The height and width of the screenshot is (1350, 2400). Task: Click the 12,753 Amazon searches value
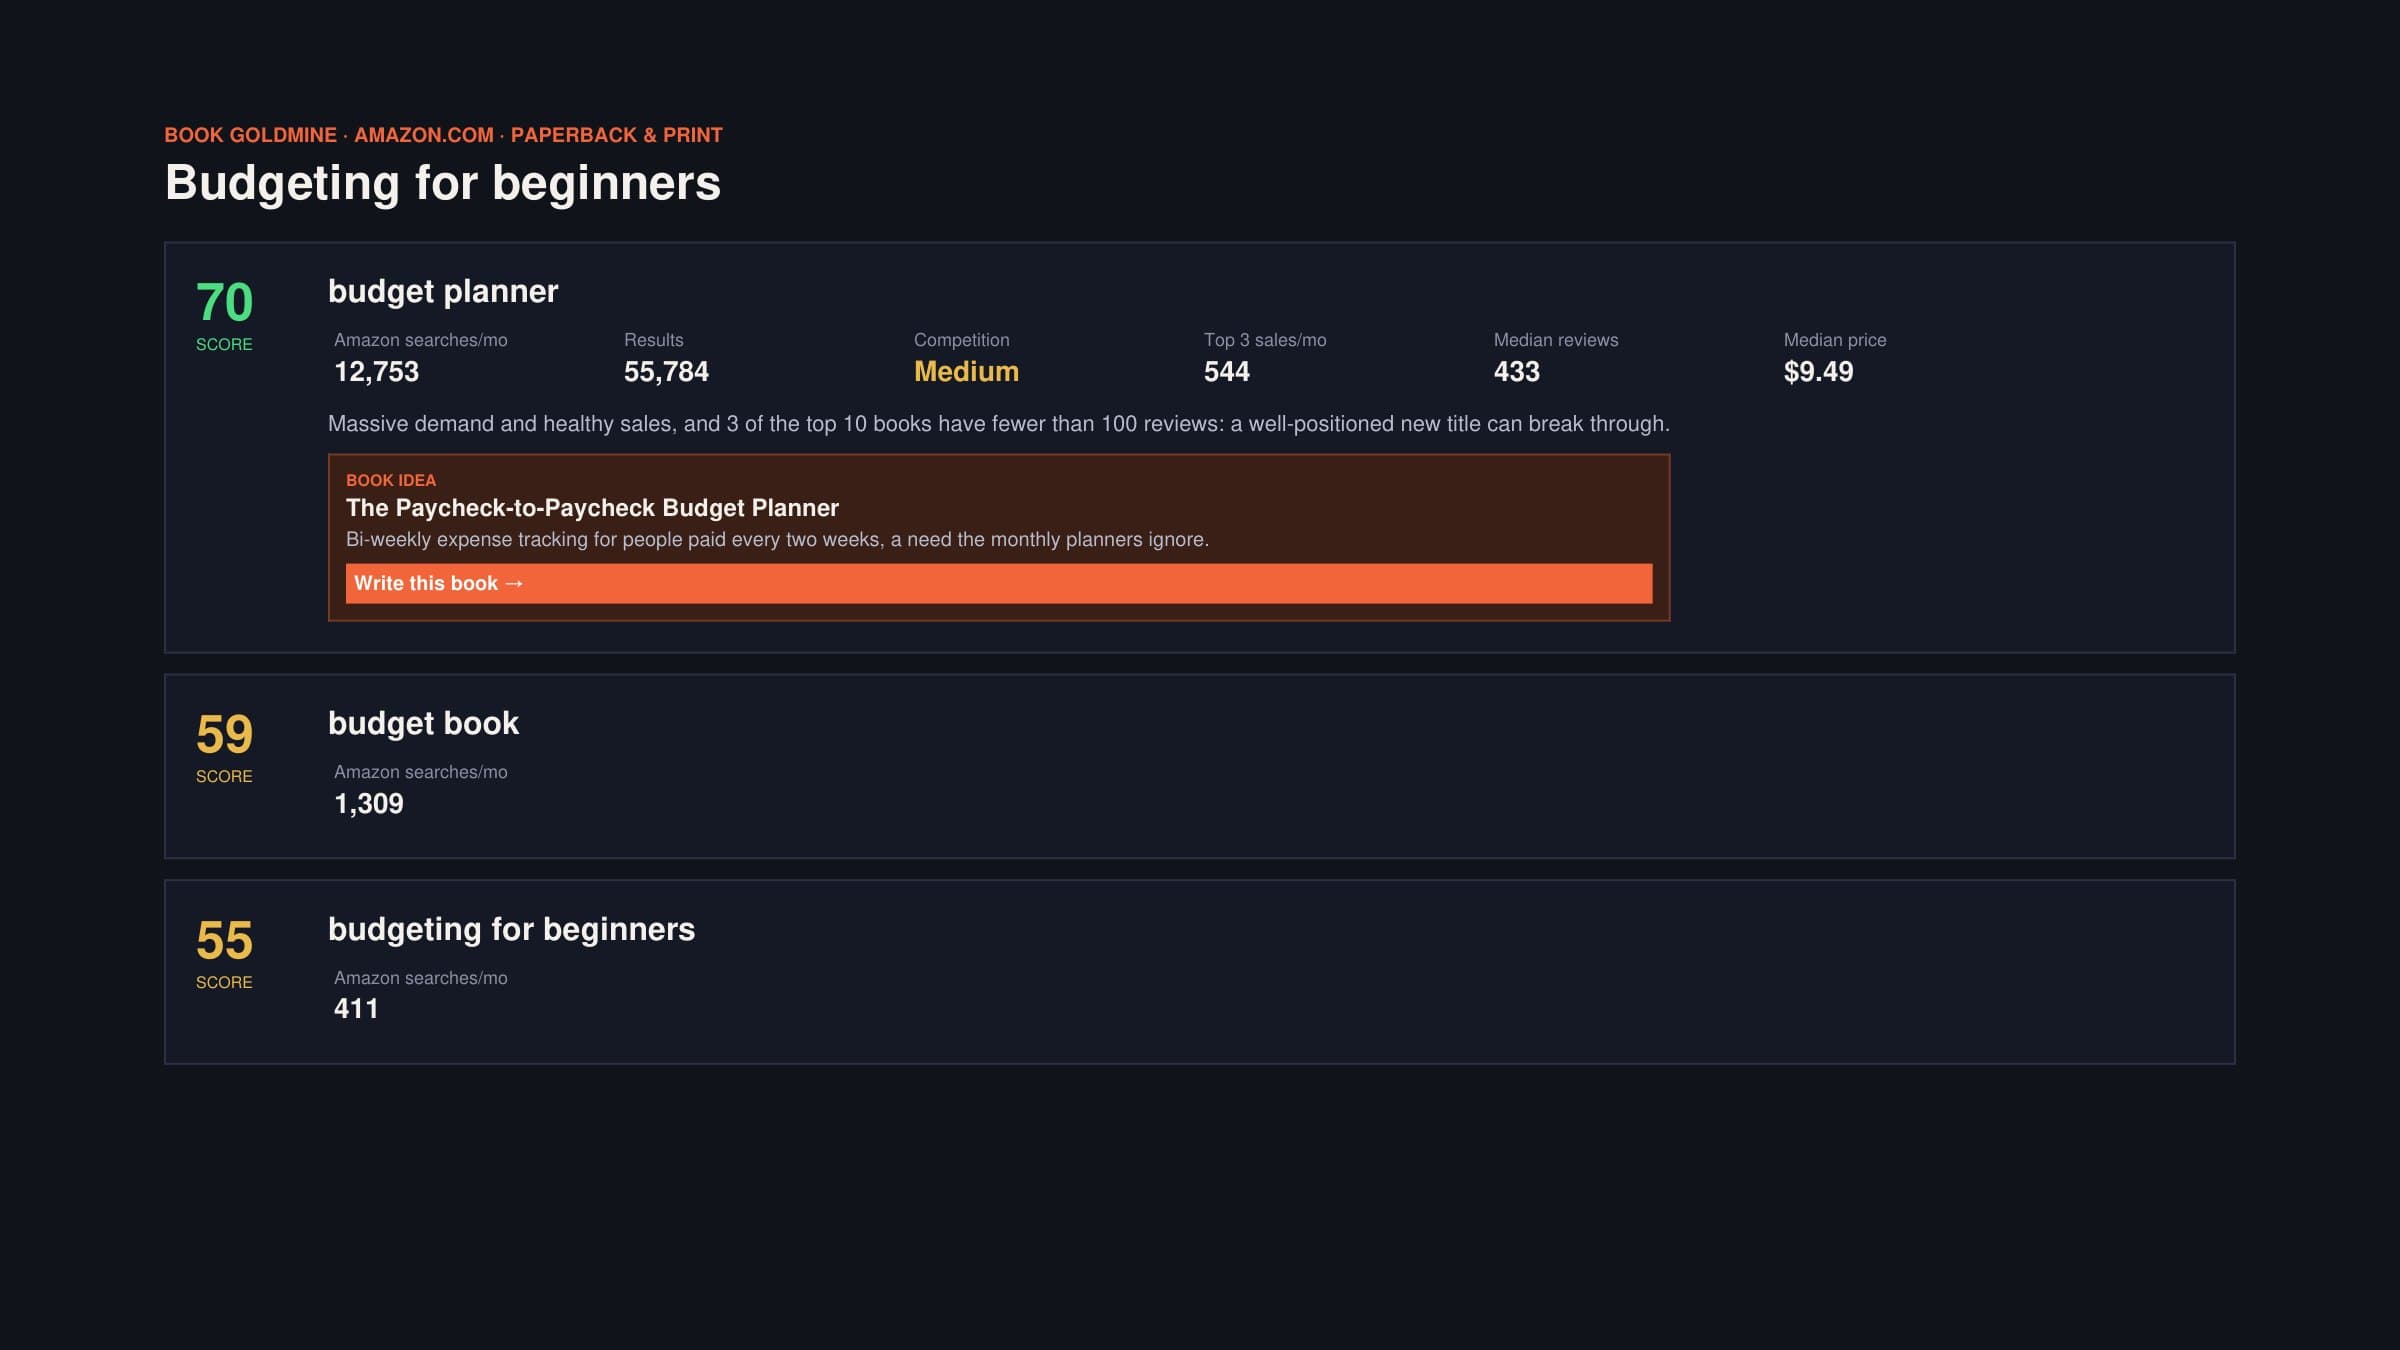coord(376,372)
